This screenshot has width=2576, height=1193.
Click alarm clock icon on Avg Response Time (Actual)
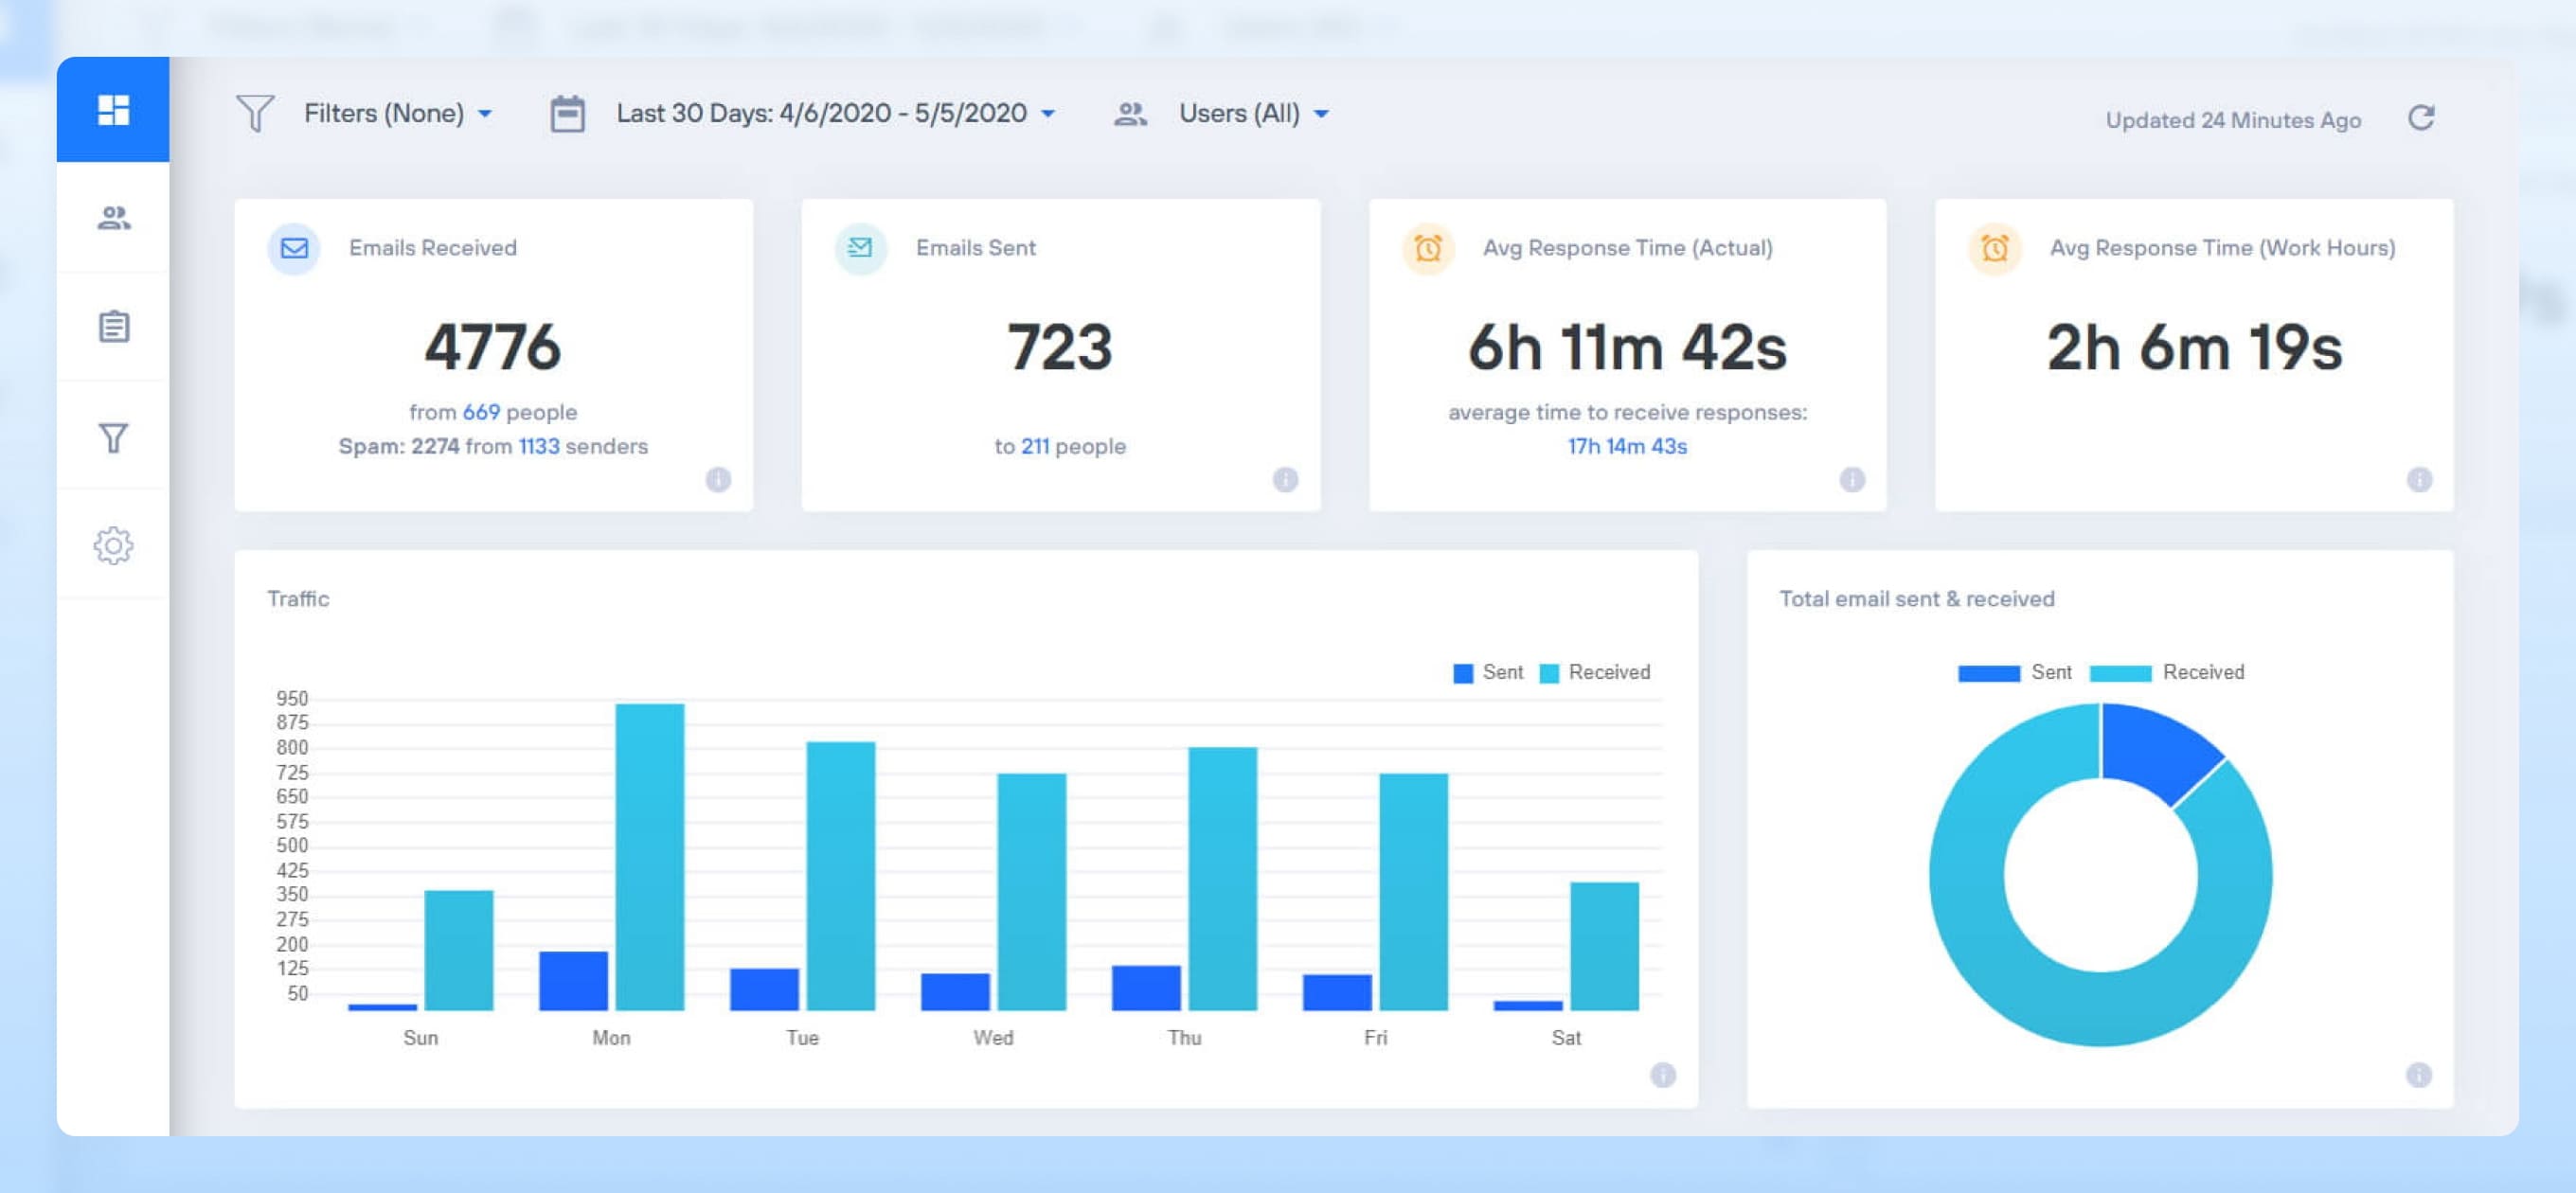pos(1427,248)
